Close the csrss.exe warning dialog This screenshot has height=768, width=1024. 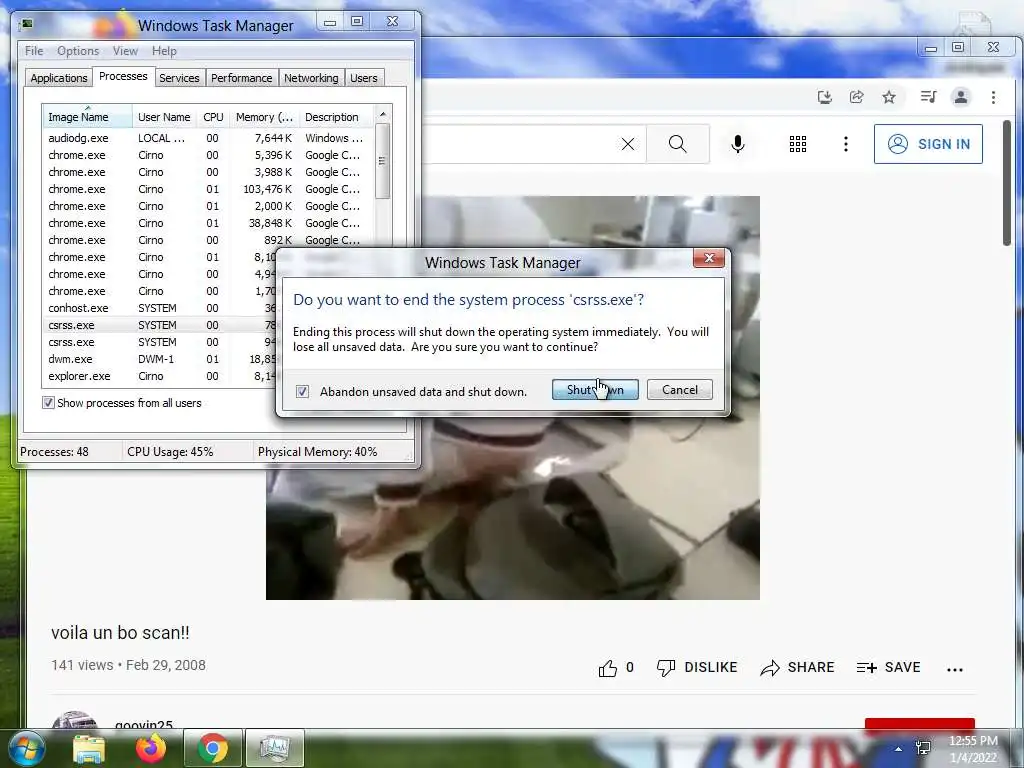tap(709, 258)
